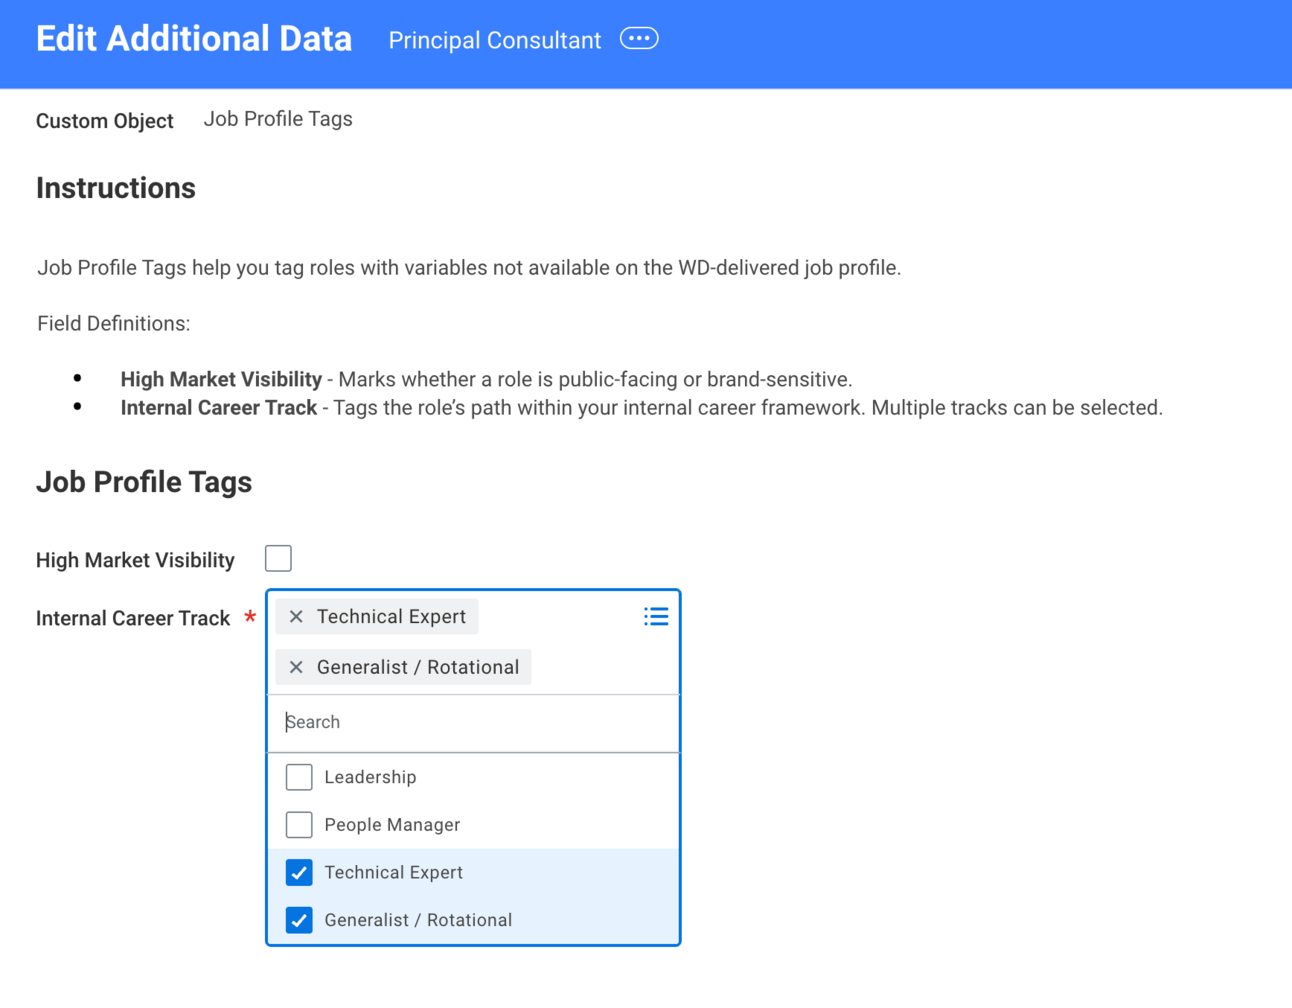Screen dimensions: 1292x1008
Task: Click the Technical Expert option text in list
Action: pos(393,873)
